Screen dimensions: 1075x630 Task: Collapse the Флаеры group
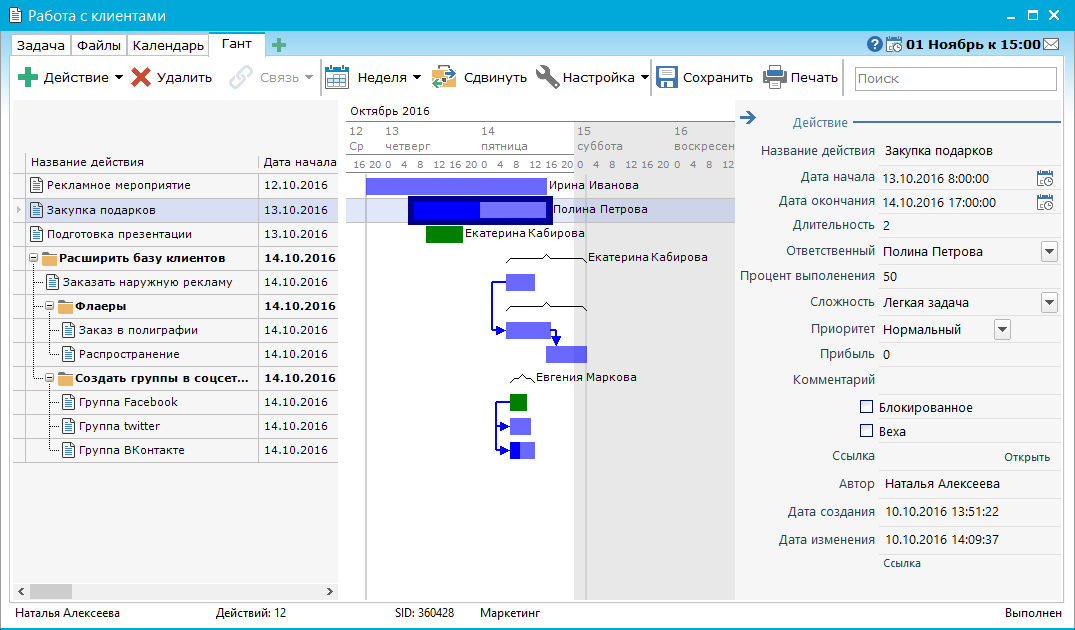point(49,306)
